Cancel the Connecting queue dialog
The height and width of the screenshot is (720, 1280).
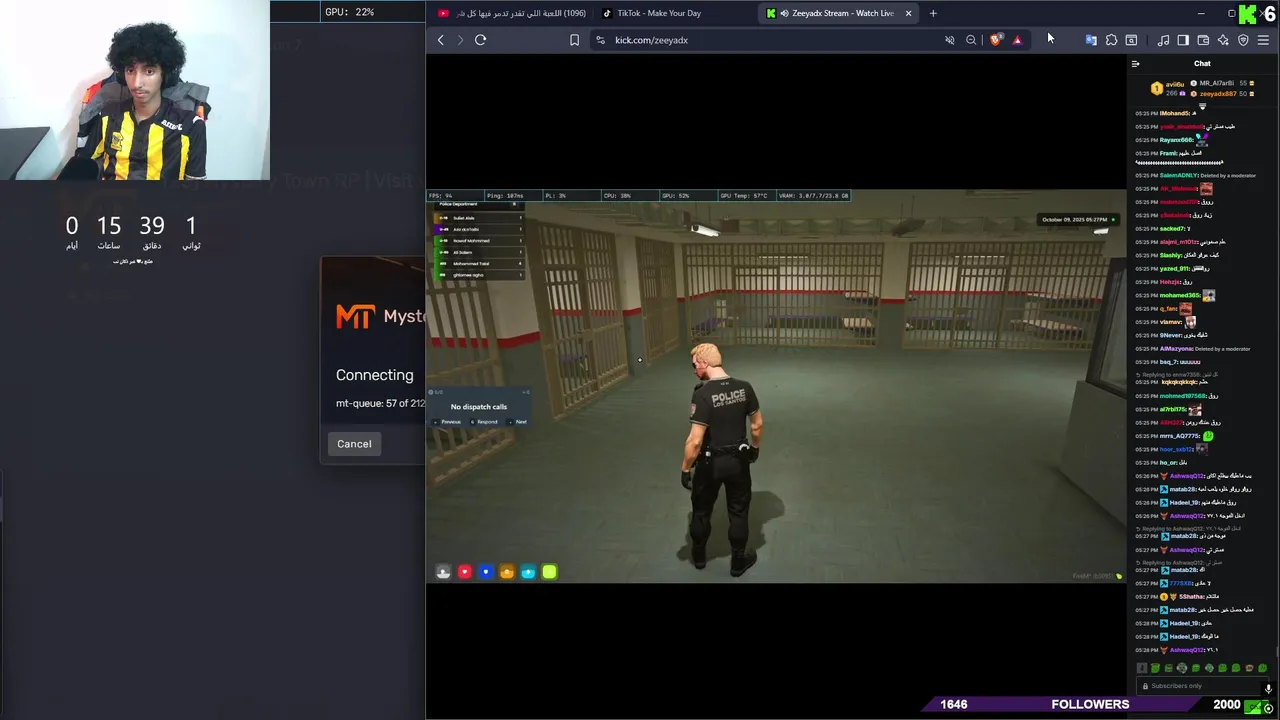pos(354,444)
